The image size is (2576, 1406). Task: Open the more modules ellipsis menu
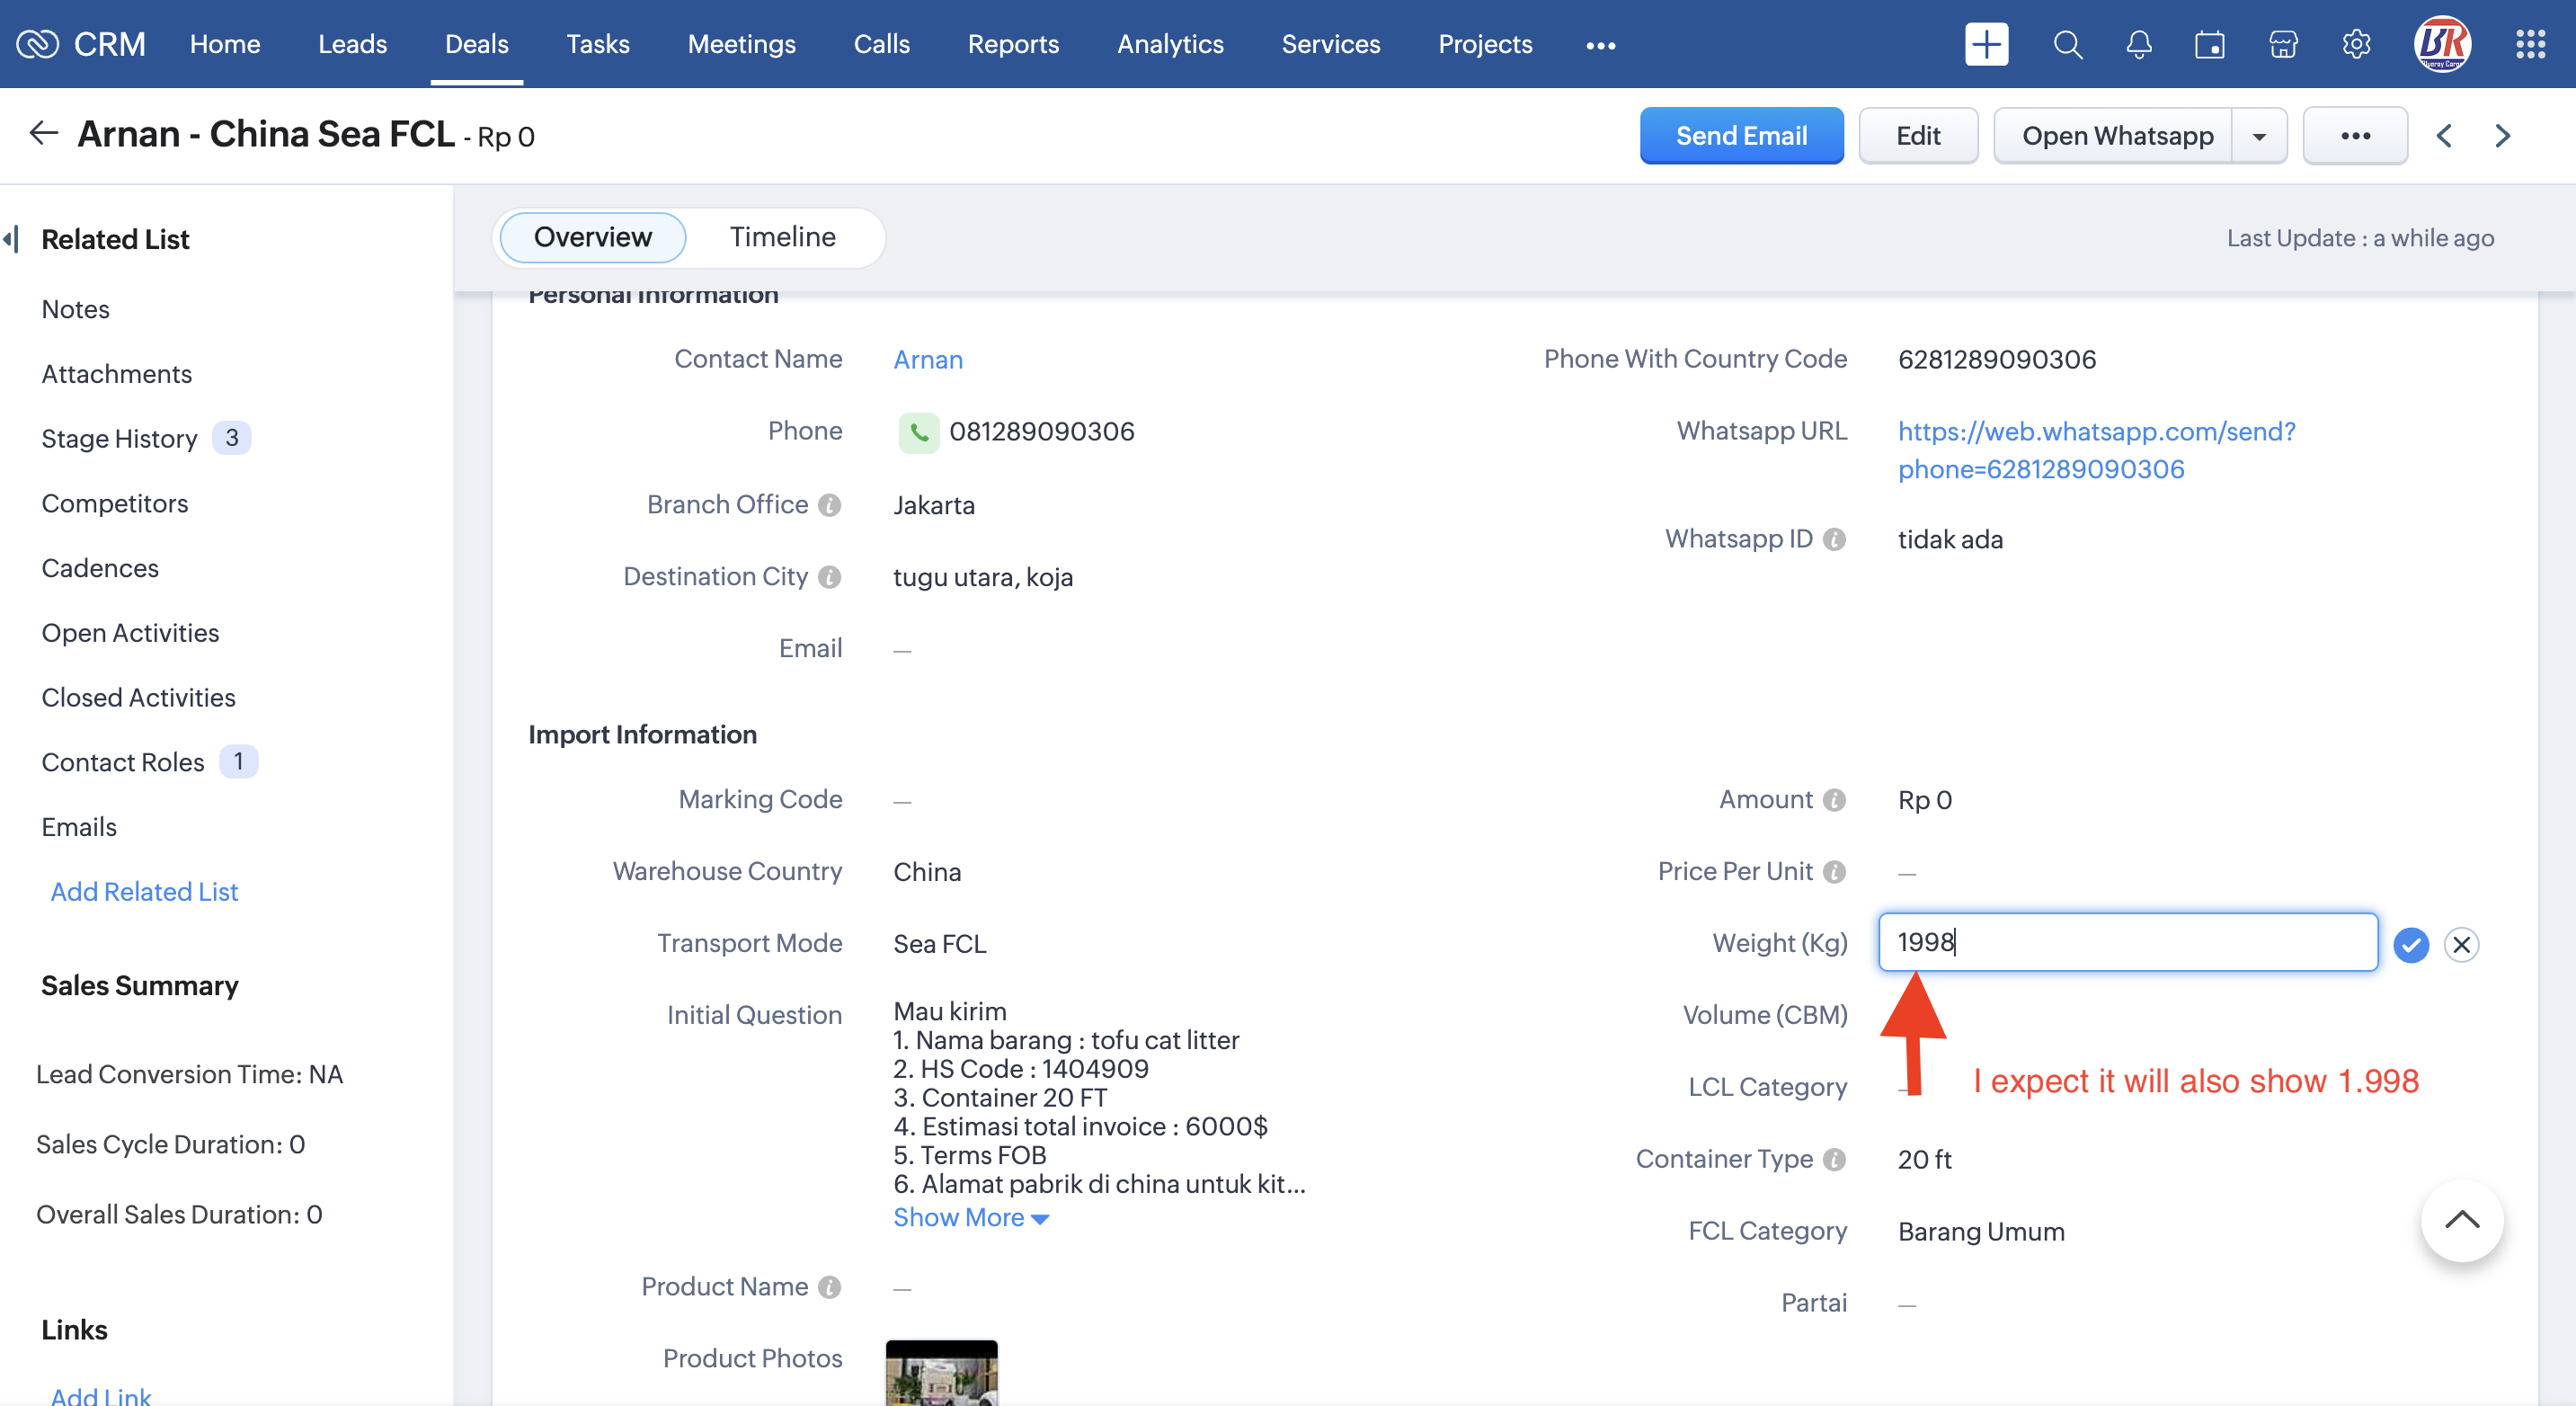1600,45
